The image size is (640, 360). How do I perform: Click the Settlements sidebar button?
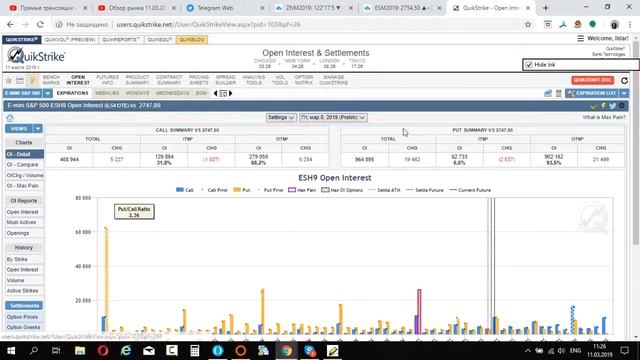point(24,306)
